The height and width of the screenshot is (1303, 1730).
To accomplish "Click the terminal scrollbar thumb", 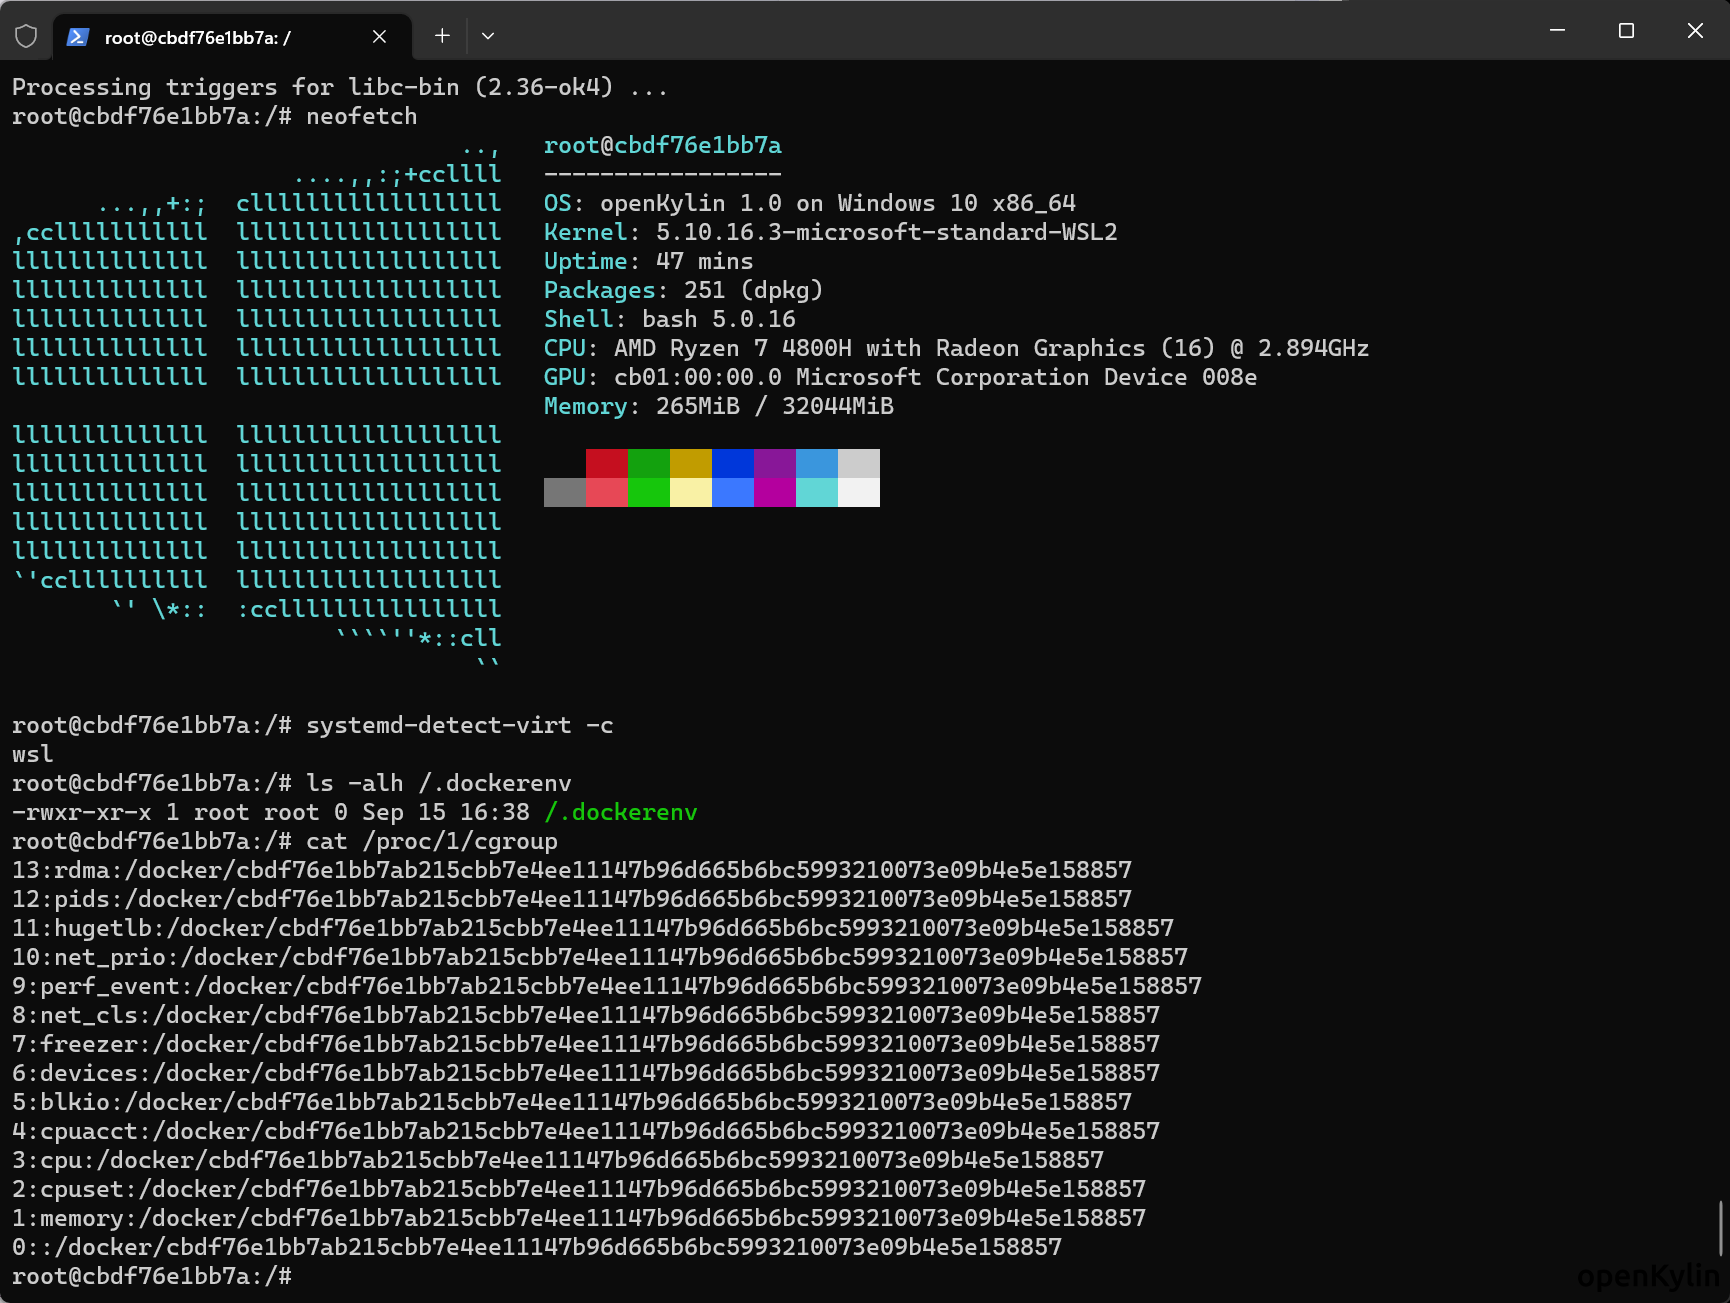I will click(x=1720, y=1228).
